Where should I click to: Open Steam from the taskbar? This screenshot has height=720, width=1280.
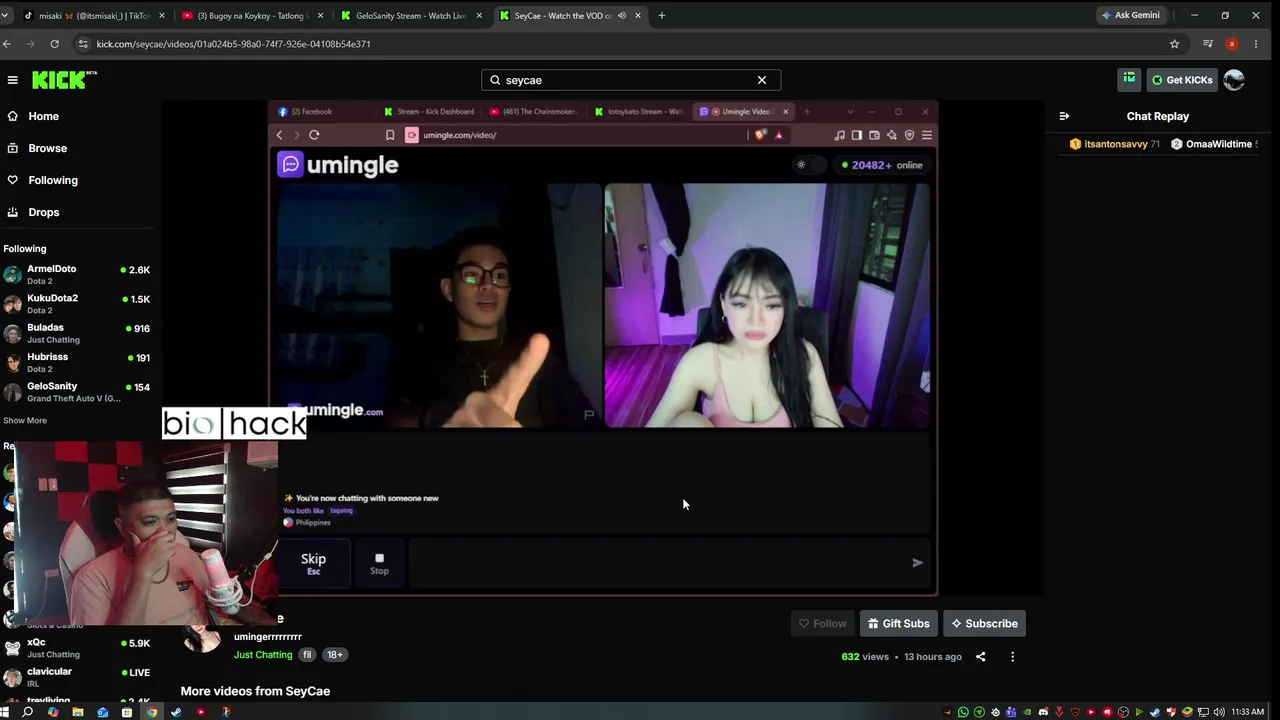[x=176, y=712]
